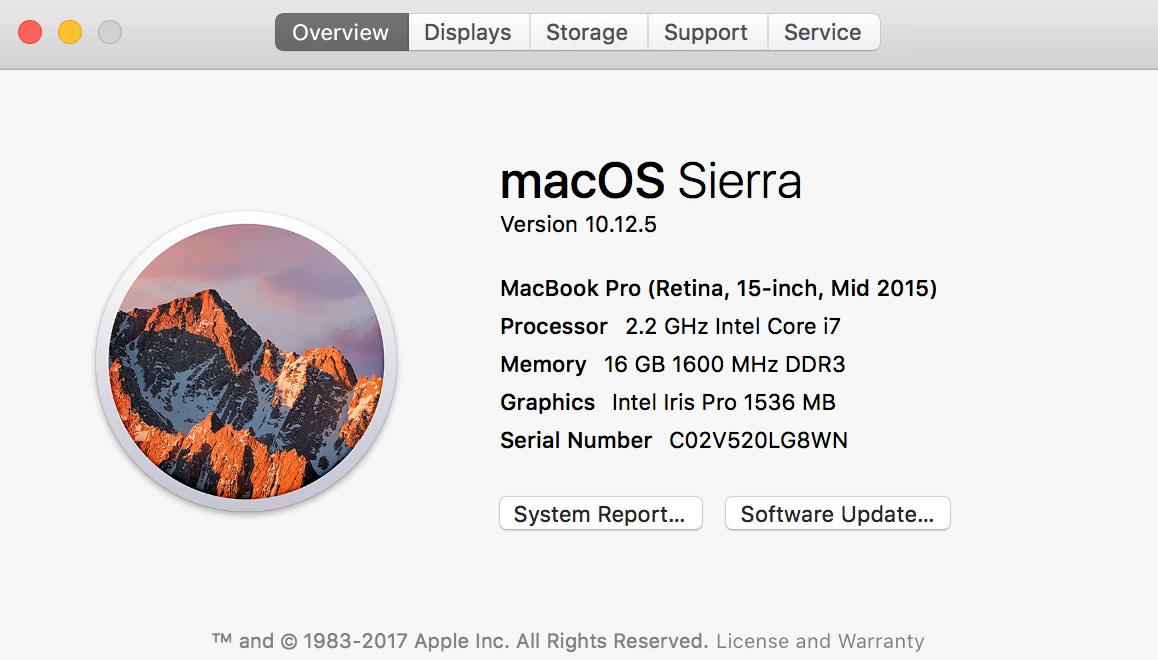Launch Software Update
The width and height of the screenshot is (1158, 660).
(x=837, y=514)
